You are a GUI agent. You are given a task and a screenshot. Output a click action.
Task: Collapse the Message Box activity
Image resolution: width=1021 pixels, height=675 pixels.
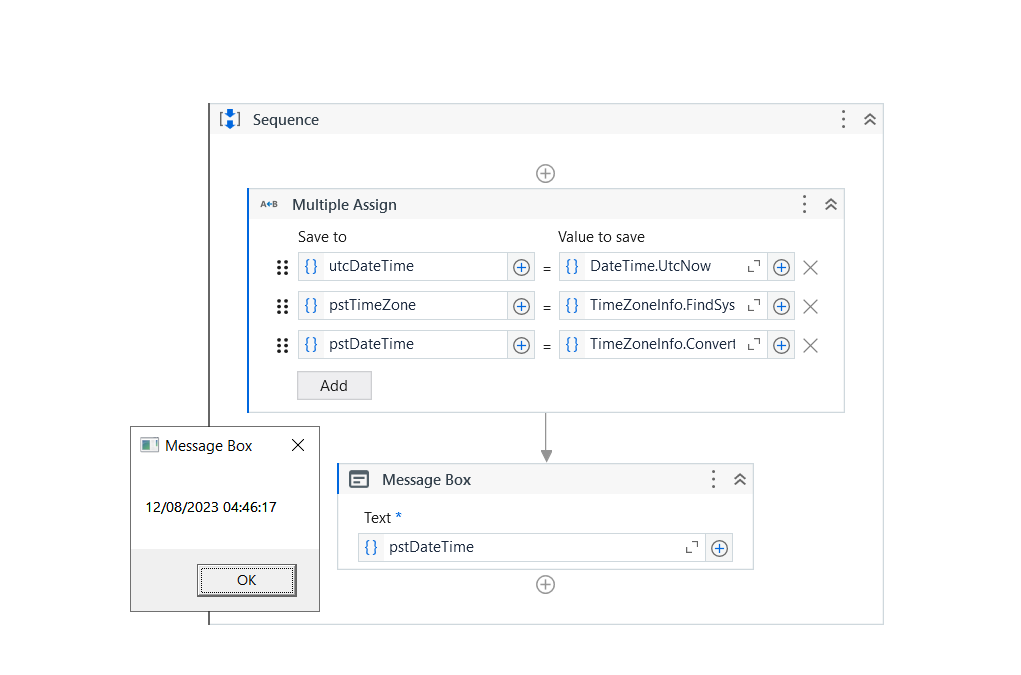coord(739,479)
